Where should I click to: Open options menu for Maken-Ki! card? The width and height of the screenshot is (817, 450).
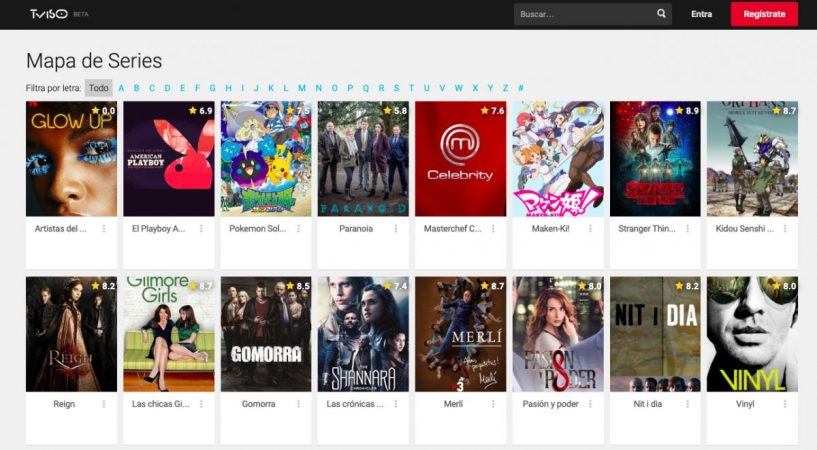(x=590, y=229)
